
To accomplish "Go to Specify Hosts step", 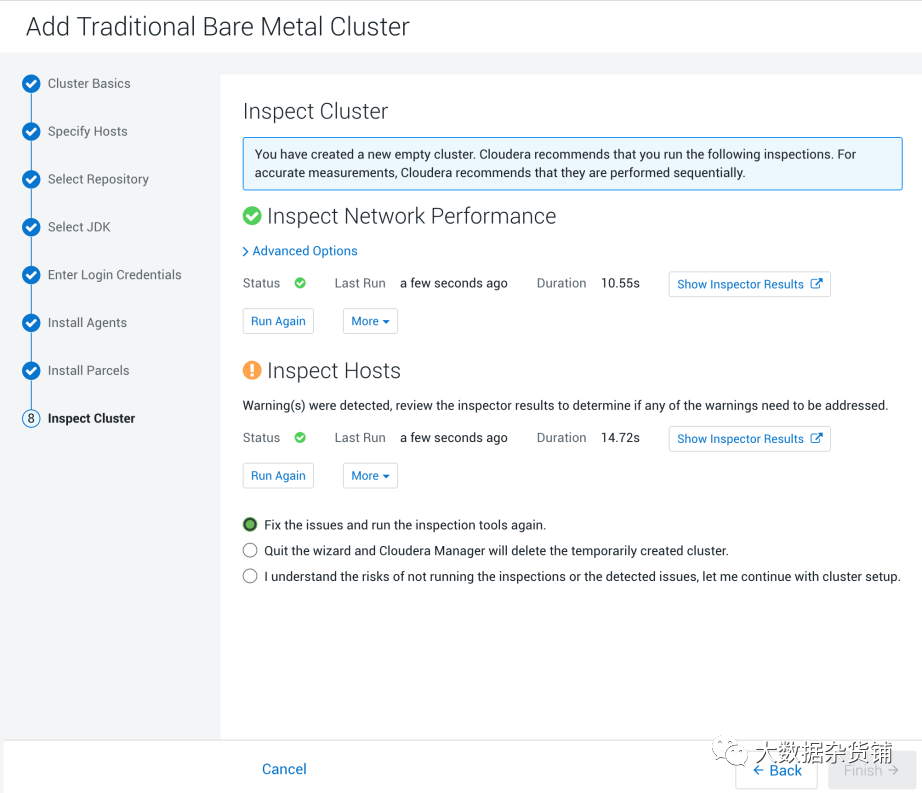I will (x=88, y=132).
